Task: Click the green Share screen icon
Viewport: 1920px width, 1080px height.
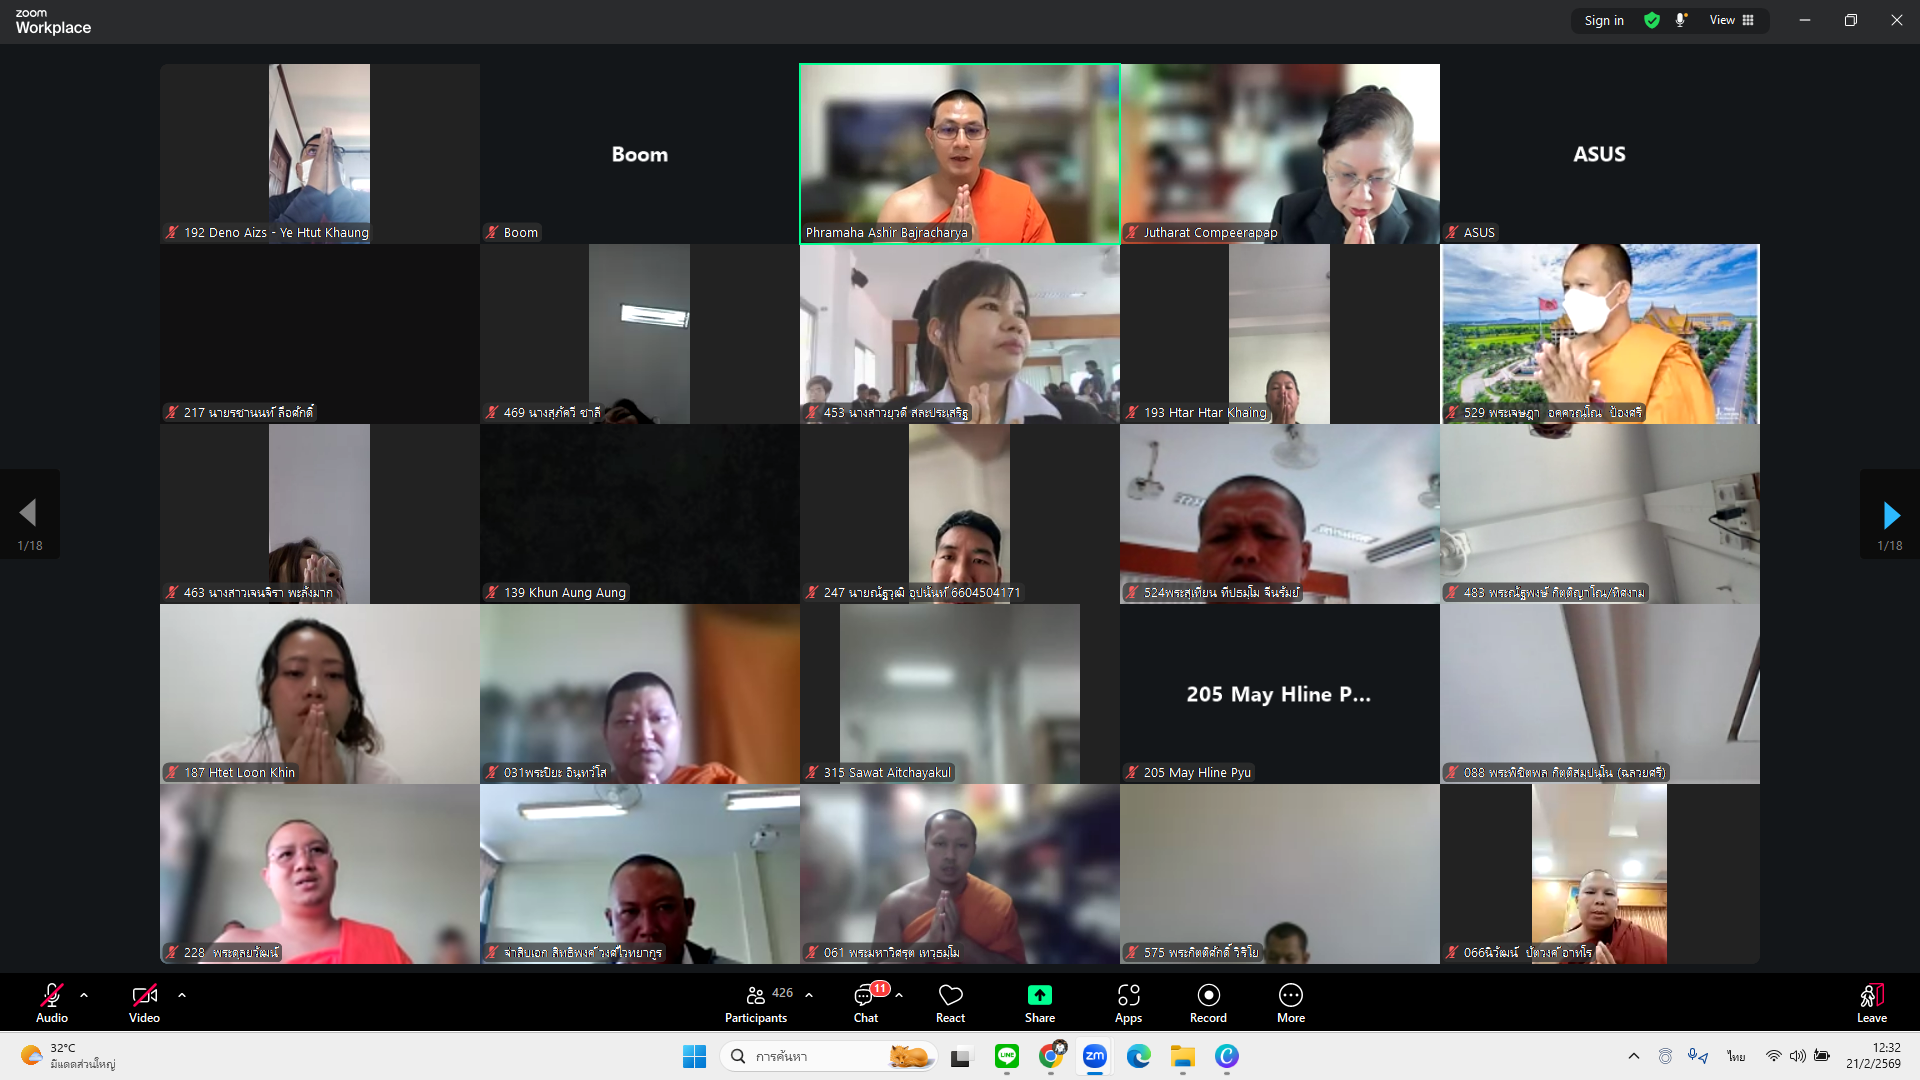Action: tap(1039, 996)
